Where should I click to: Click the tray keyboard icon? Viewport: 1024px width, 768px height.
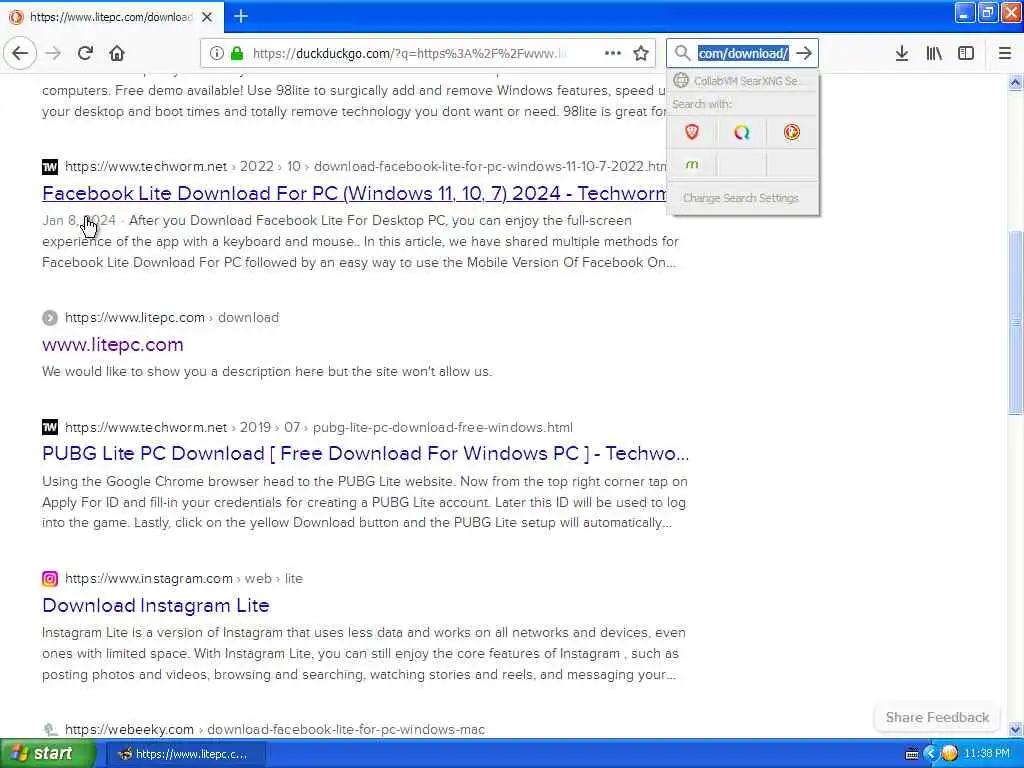[x=912, y=754]
